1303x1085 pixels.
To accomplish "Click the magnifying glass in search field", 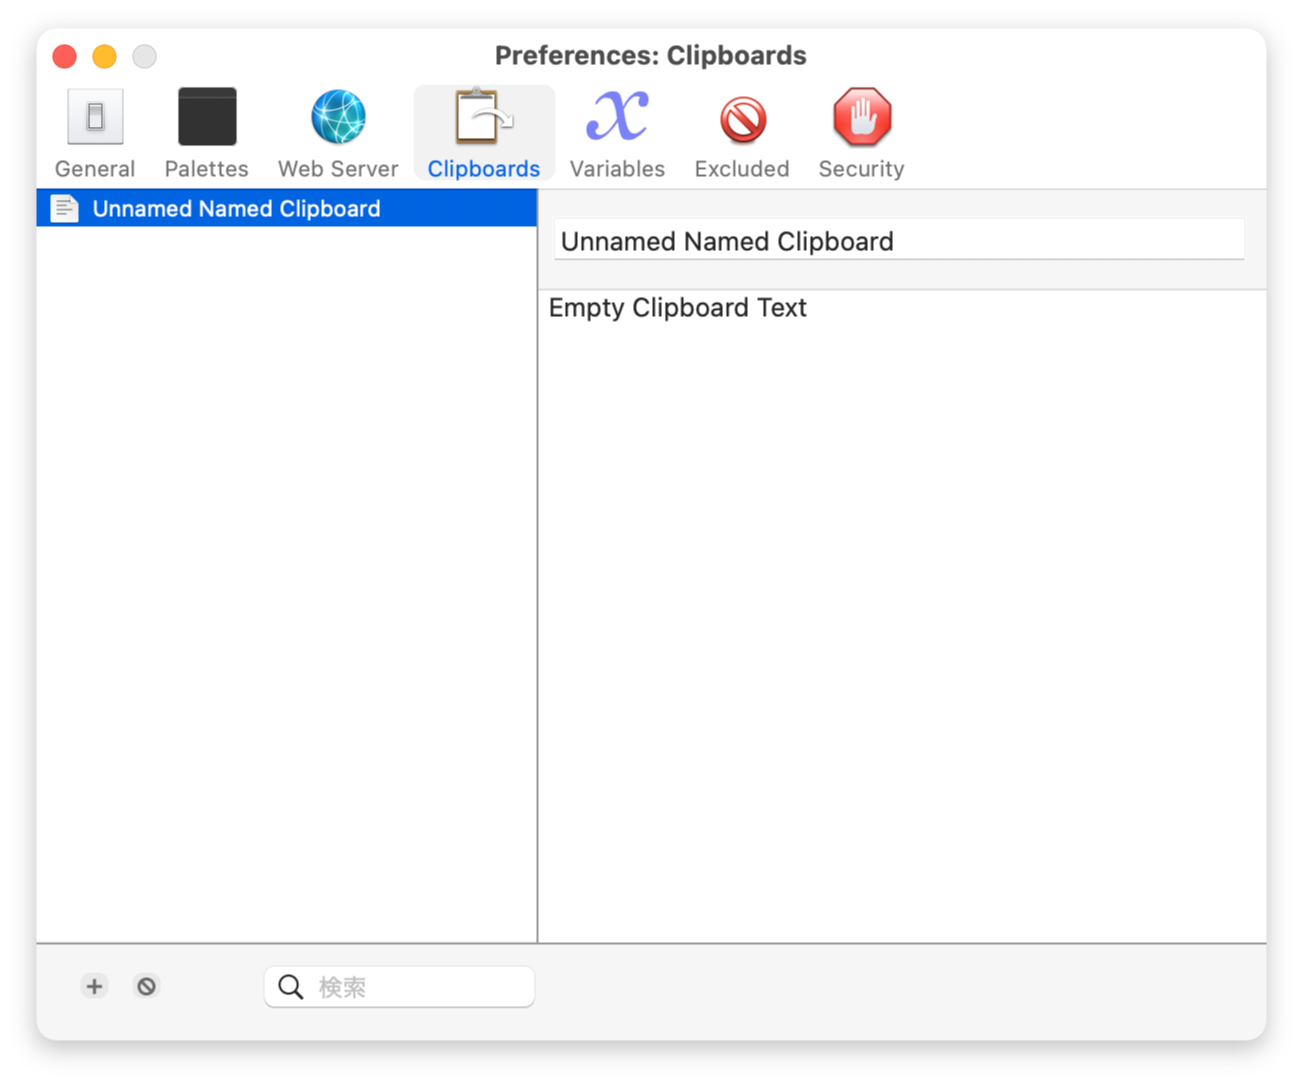I will pos(291,987).
